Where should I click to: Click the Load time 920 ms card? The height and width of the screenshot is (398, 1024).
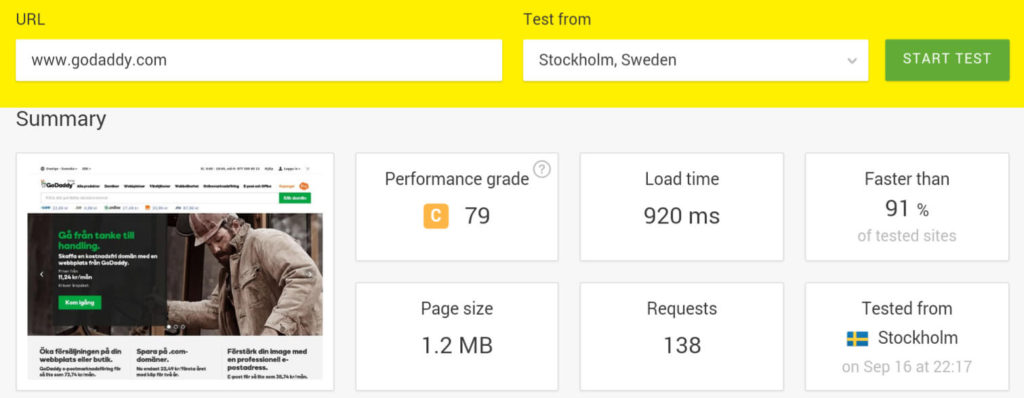[682, 207]
